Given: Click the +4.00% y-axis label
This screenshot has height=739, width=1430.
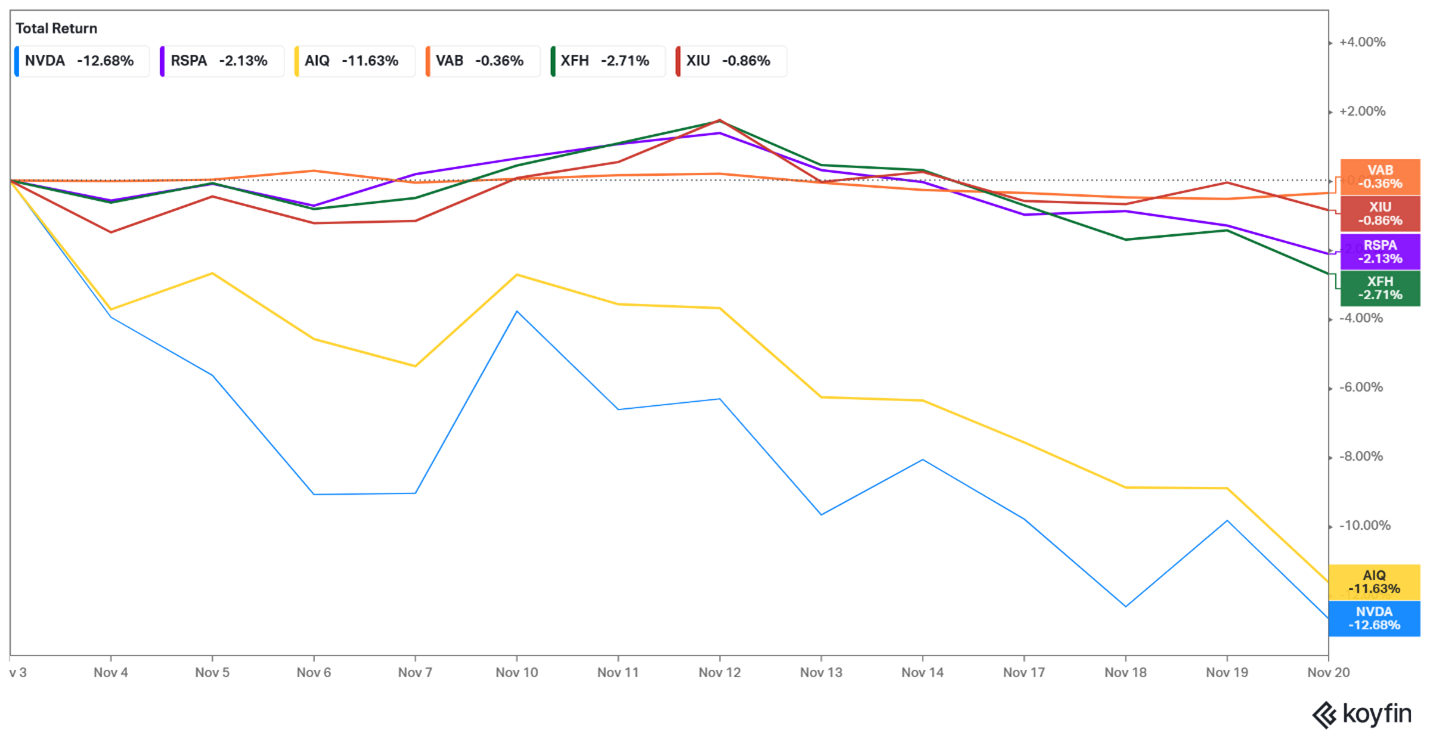Looking at the screenshot, I should tap(1362, 42).
